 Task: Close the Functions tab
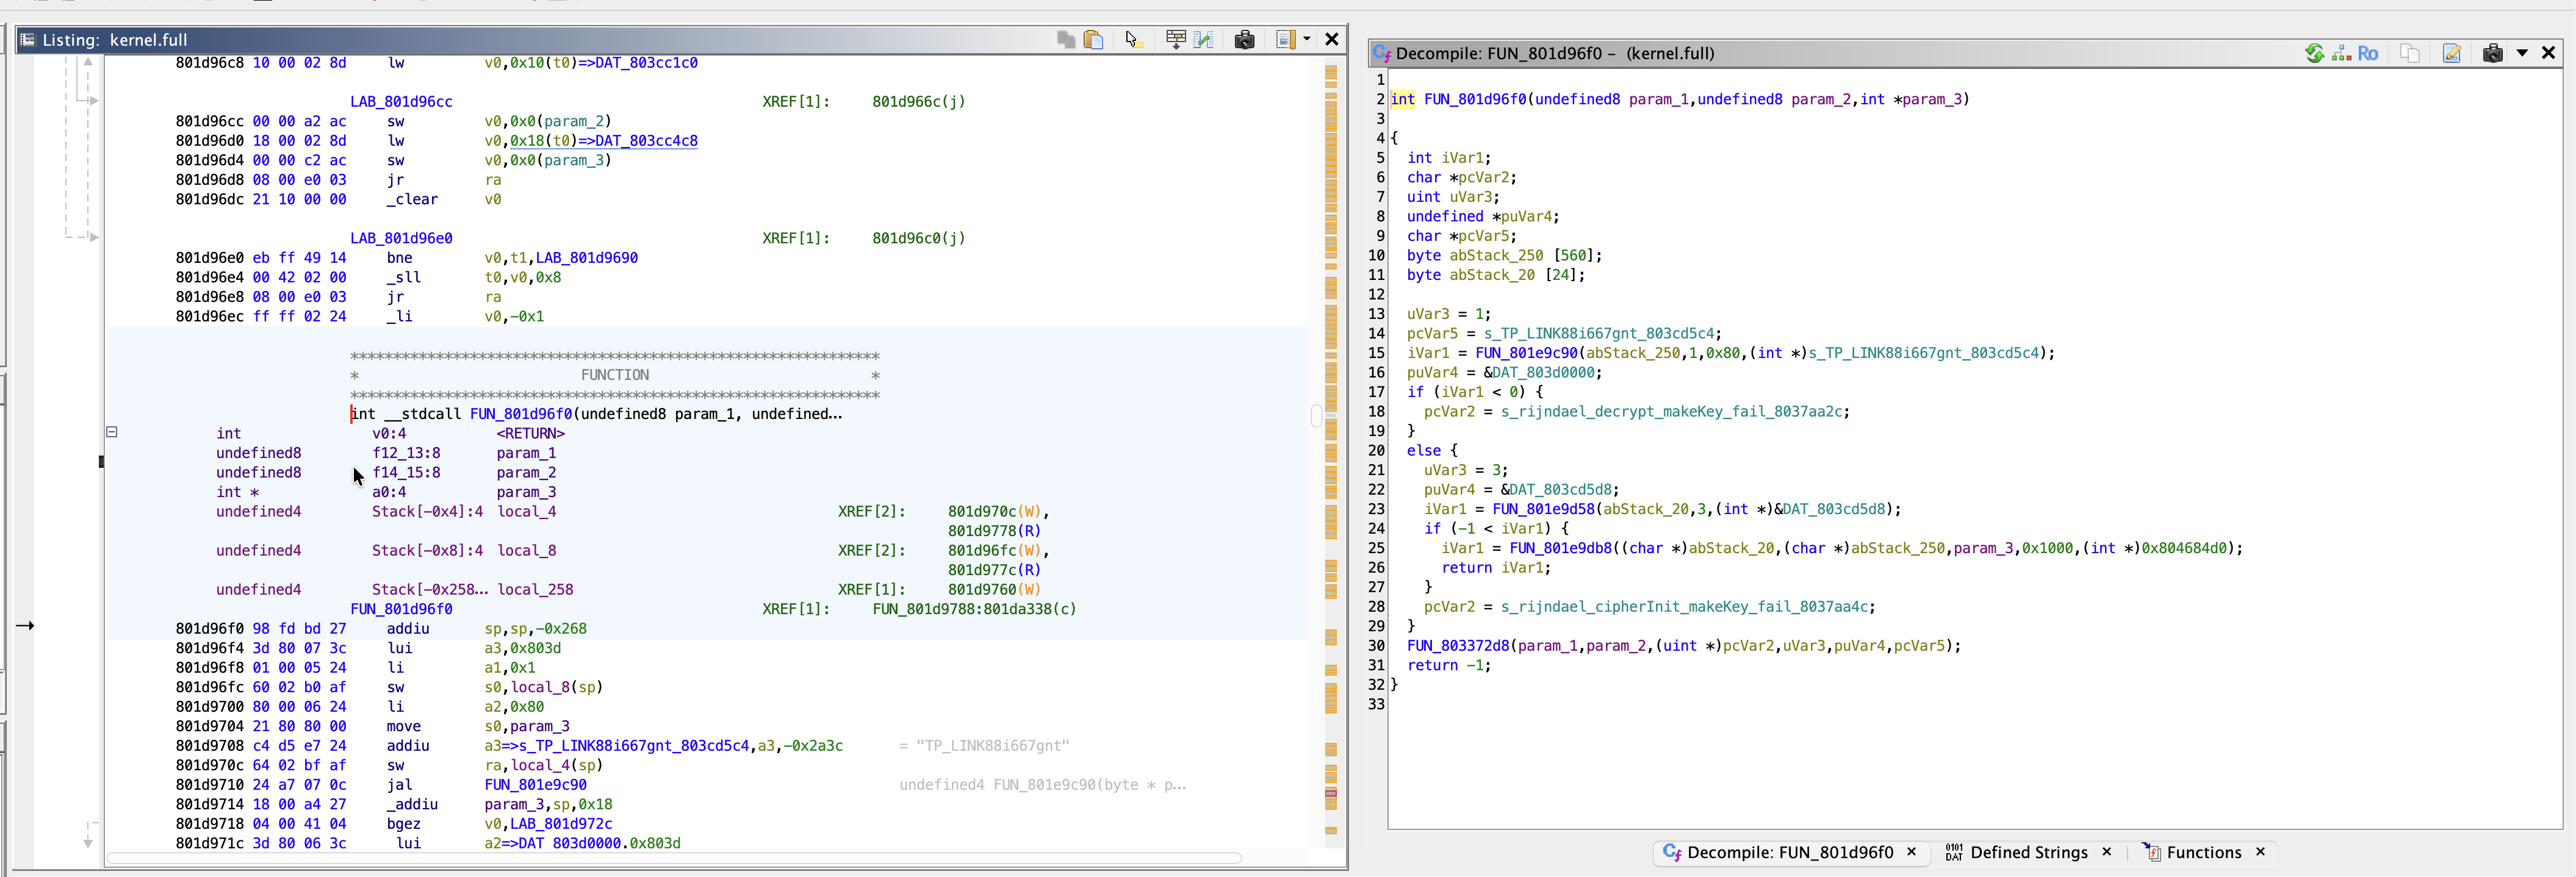2260,852
